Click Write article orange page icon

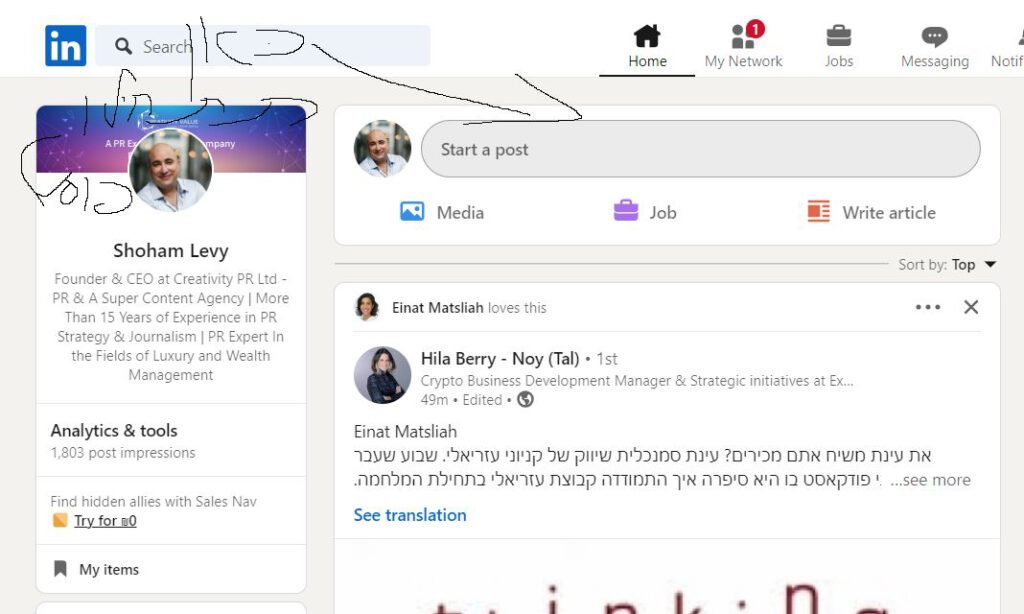point(818,212)
